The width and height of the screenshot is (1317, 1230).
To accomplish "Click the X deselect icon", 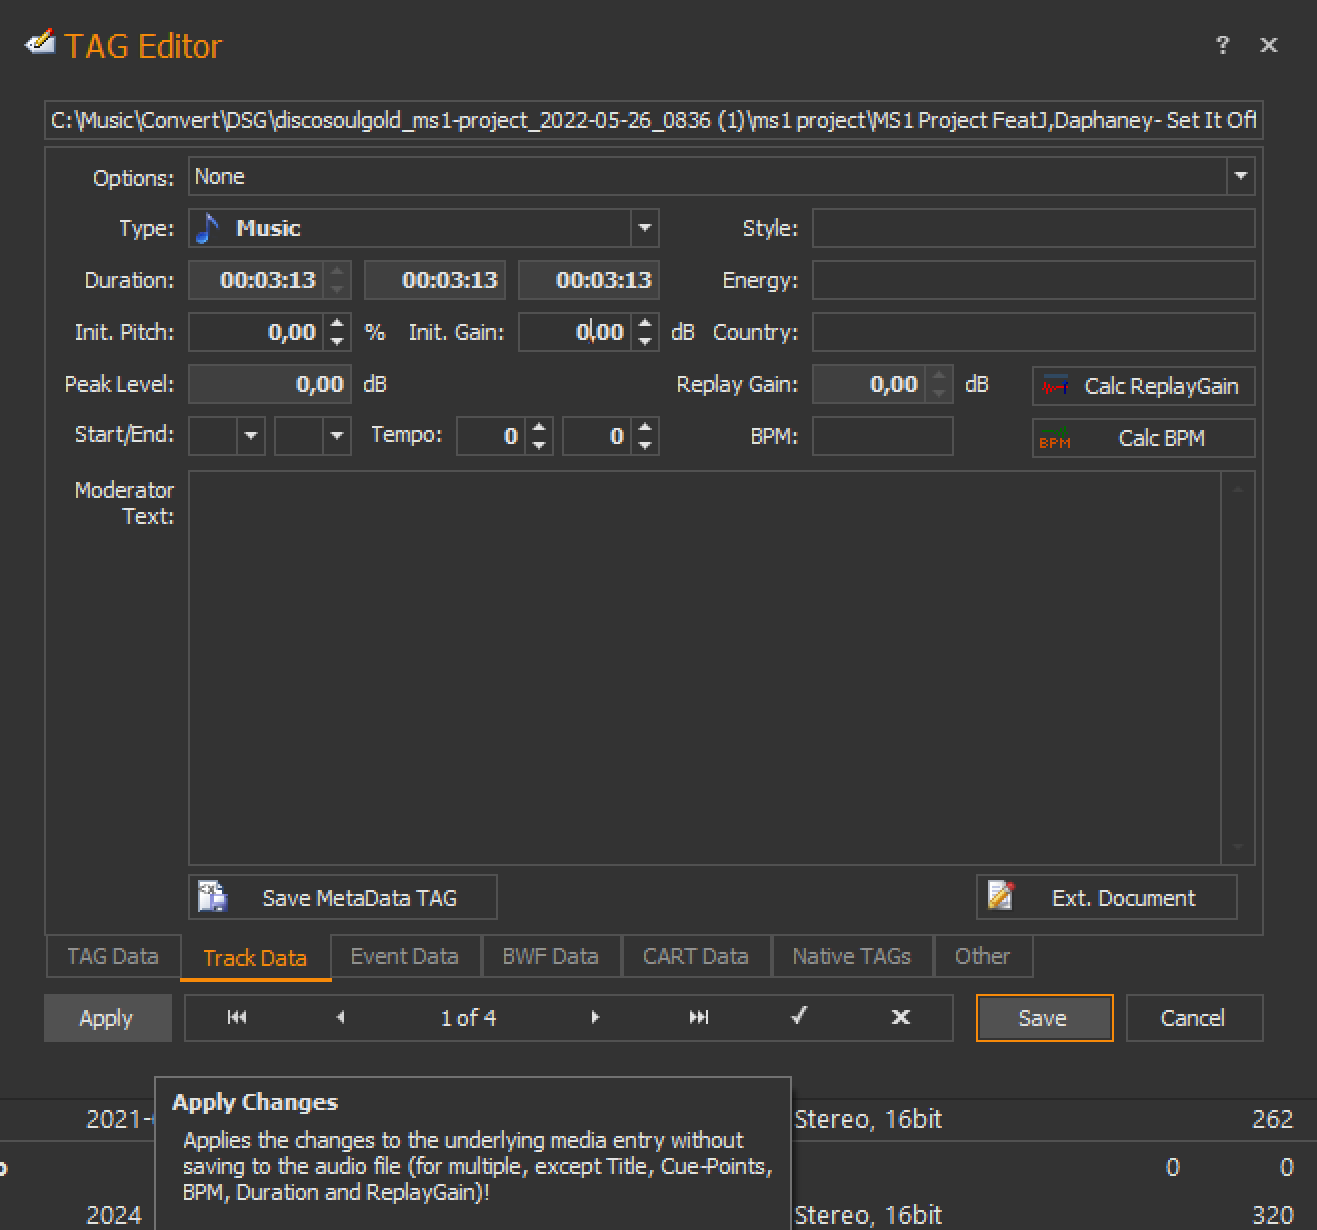I will (900, 1017).
